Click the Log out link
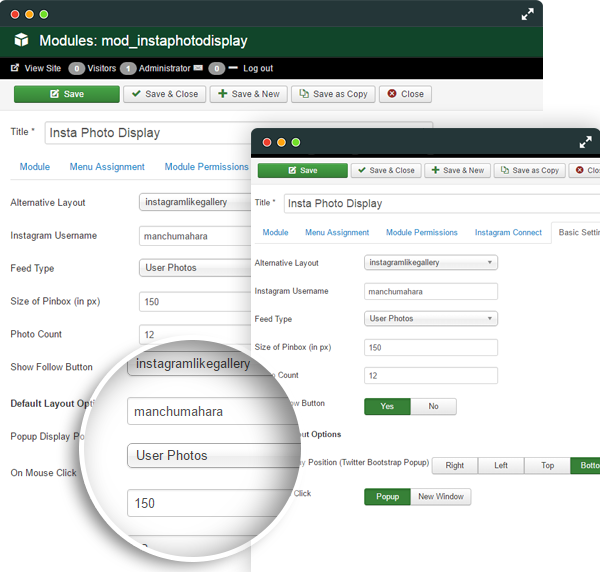This screenshot has width=600, height=572. (x=258, y=68)
